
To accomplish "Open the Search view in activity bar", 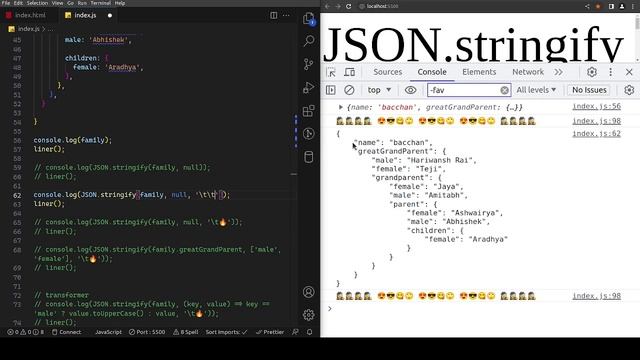I will pos(309,40).
